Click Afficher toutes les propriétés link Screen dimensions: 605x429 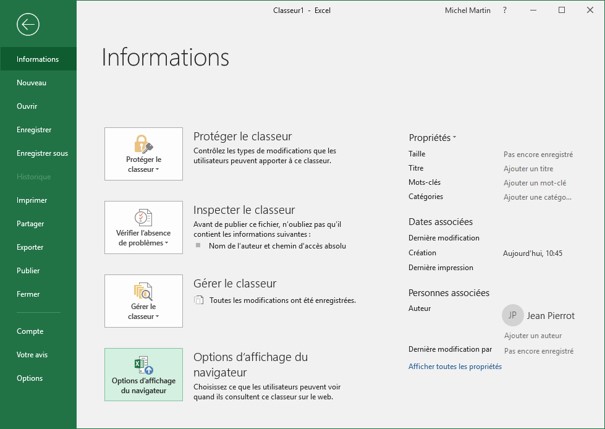click(454, 366)
